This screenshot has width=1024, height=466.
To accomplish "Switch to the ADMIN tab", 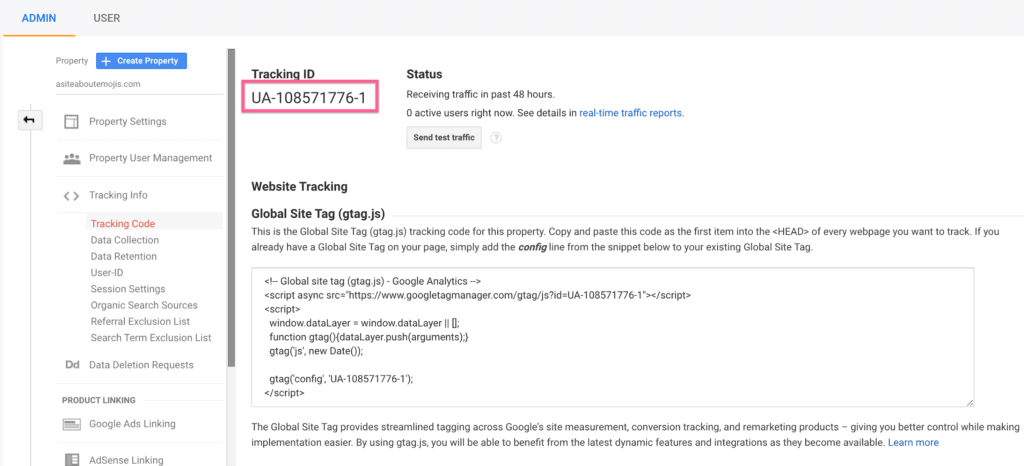I will [39, 18].
